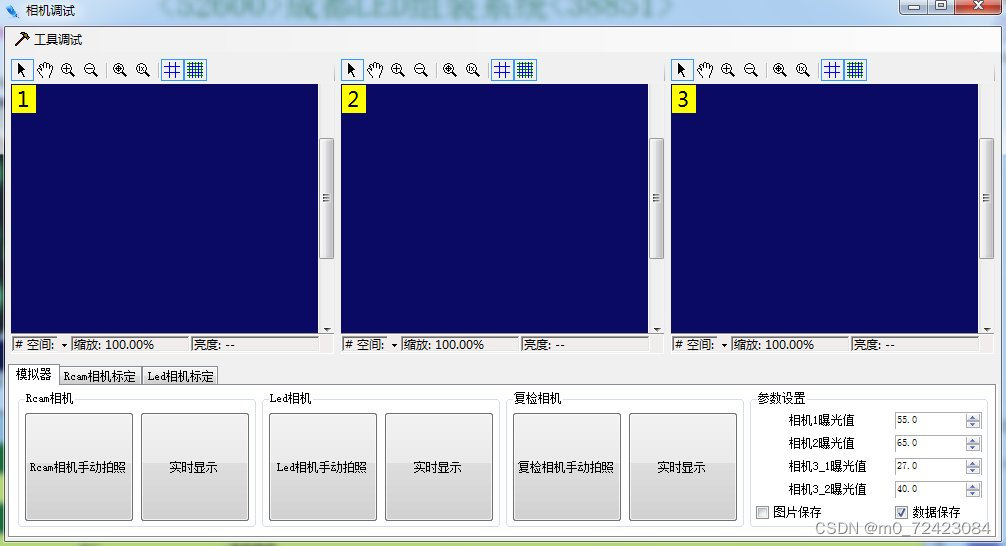This screenshot has width=1006, height=546.
Task: Toggle coarse grid overlay in viewer 1
Action: [x=172, y=70]
